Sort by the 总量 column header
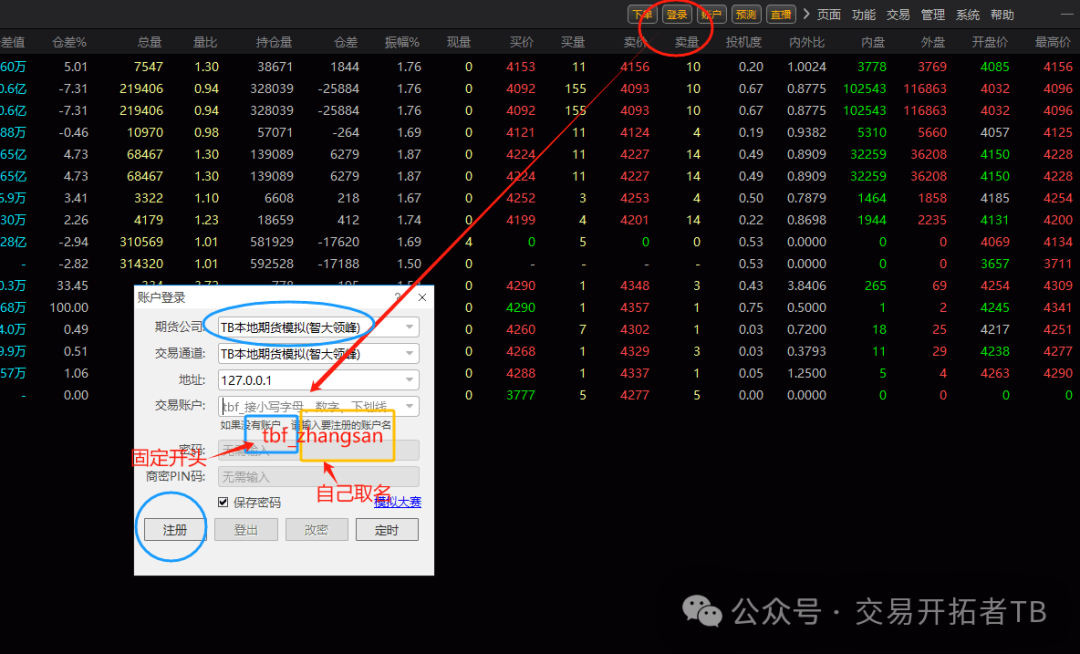 point(149,42)
